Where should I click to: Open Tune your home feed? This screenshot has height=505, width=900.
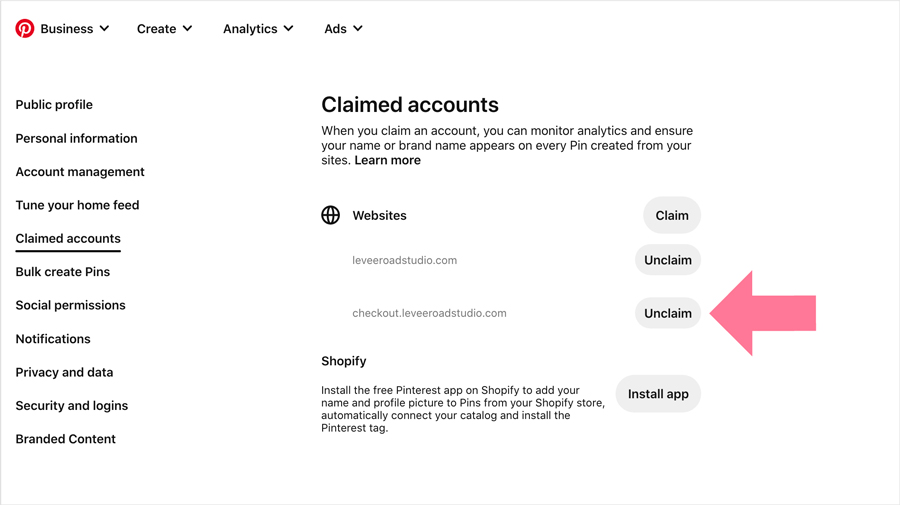click(77, 205)
